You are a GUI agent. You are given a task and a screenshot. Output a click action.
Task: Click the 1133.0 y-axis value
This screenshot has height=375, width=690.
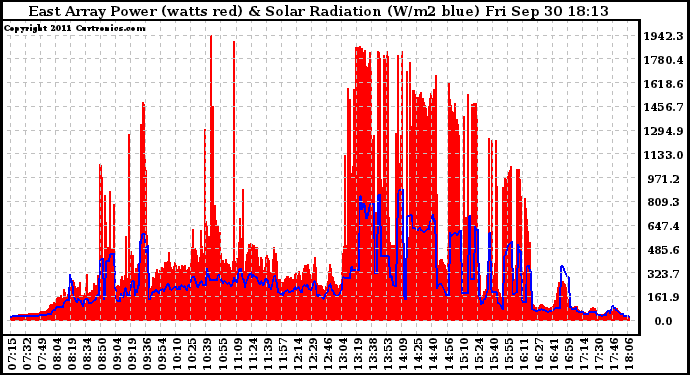click(x=664, y=155)
